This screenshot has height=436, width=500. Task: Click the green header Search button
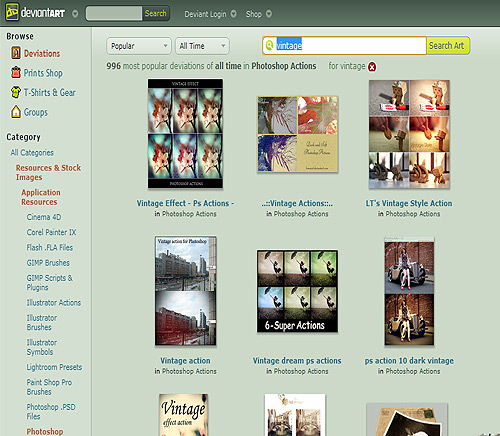(155, 13)
